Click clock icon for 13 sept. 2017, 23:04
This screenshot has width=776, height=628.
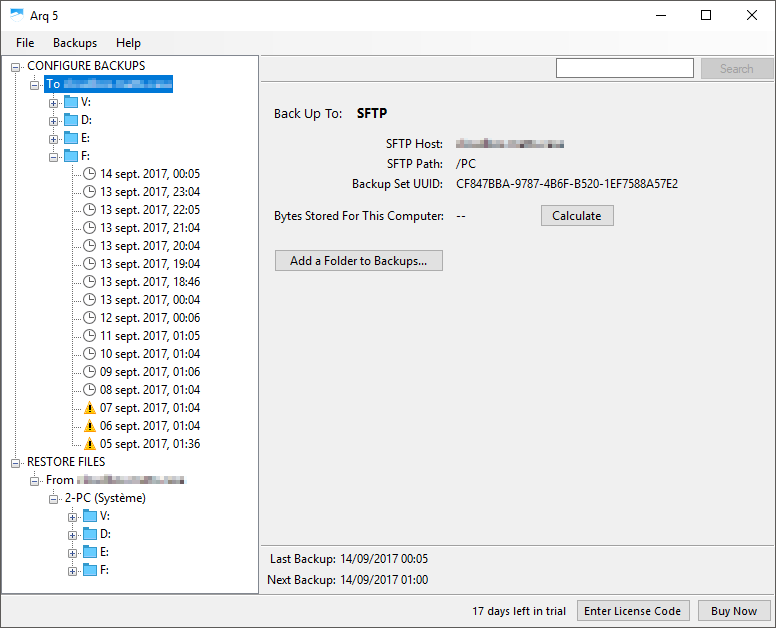click(89, 192)
